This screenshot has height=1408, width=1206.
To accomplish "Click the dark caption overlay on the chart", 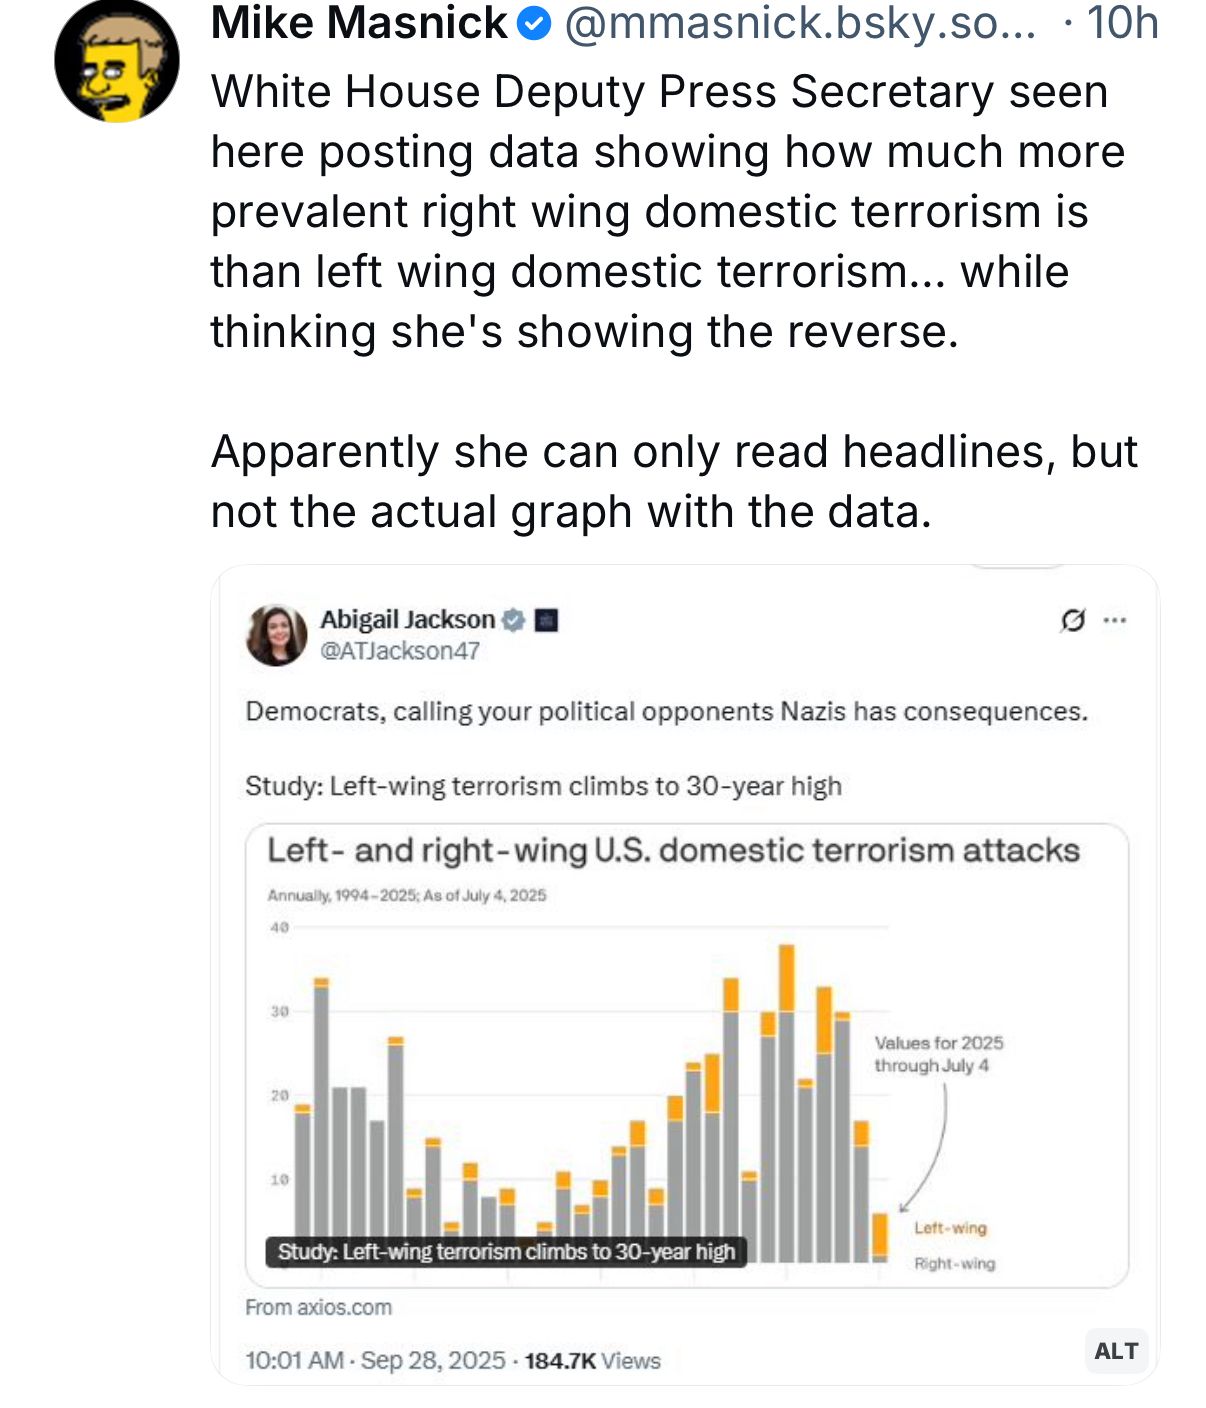I will pos(506,1252).
